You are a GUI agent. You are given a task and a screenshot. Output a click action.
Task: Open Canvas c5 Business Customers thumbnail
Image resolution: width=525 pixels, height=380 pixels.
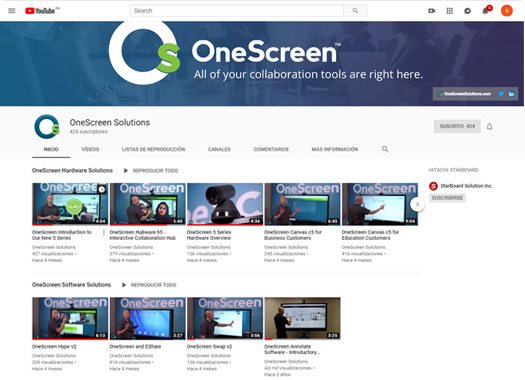pos(302,204)
